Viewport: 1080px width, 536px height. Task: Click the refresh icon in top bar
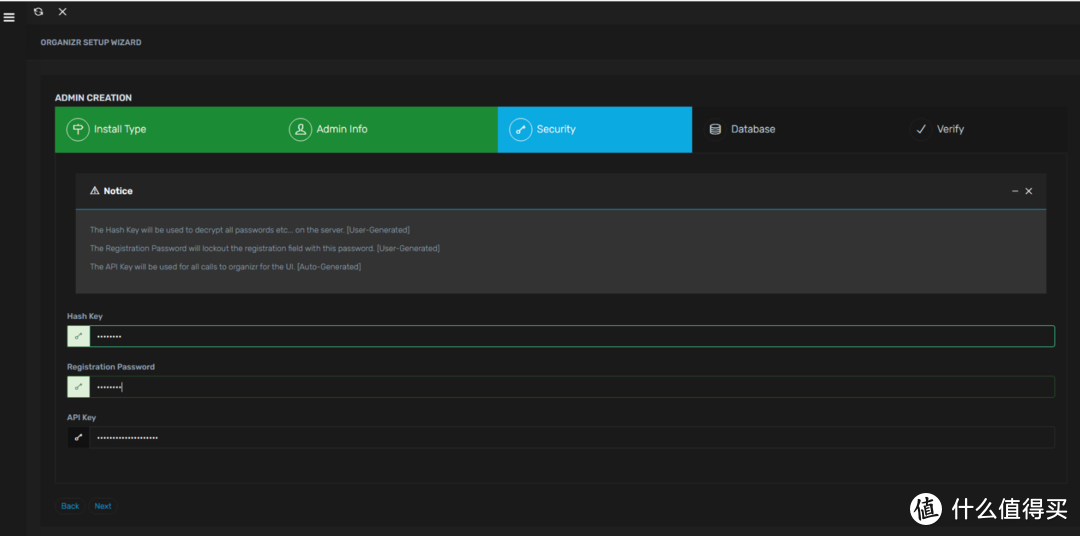[x=38, y=12]
